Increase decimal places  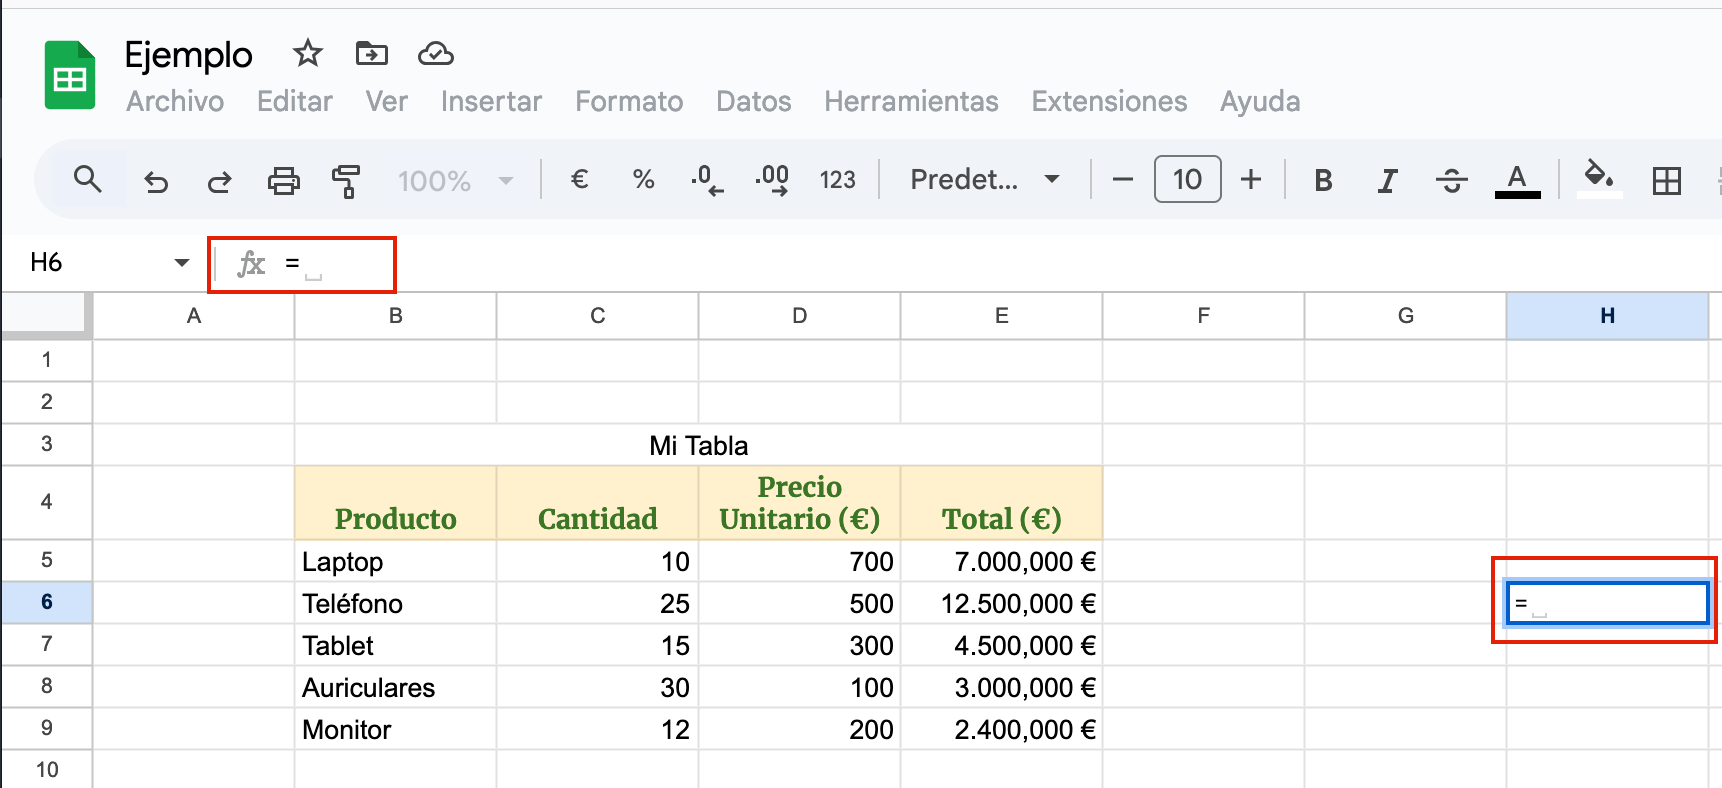click(x=772, y=180)
